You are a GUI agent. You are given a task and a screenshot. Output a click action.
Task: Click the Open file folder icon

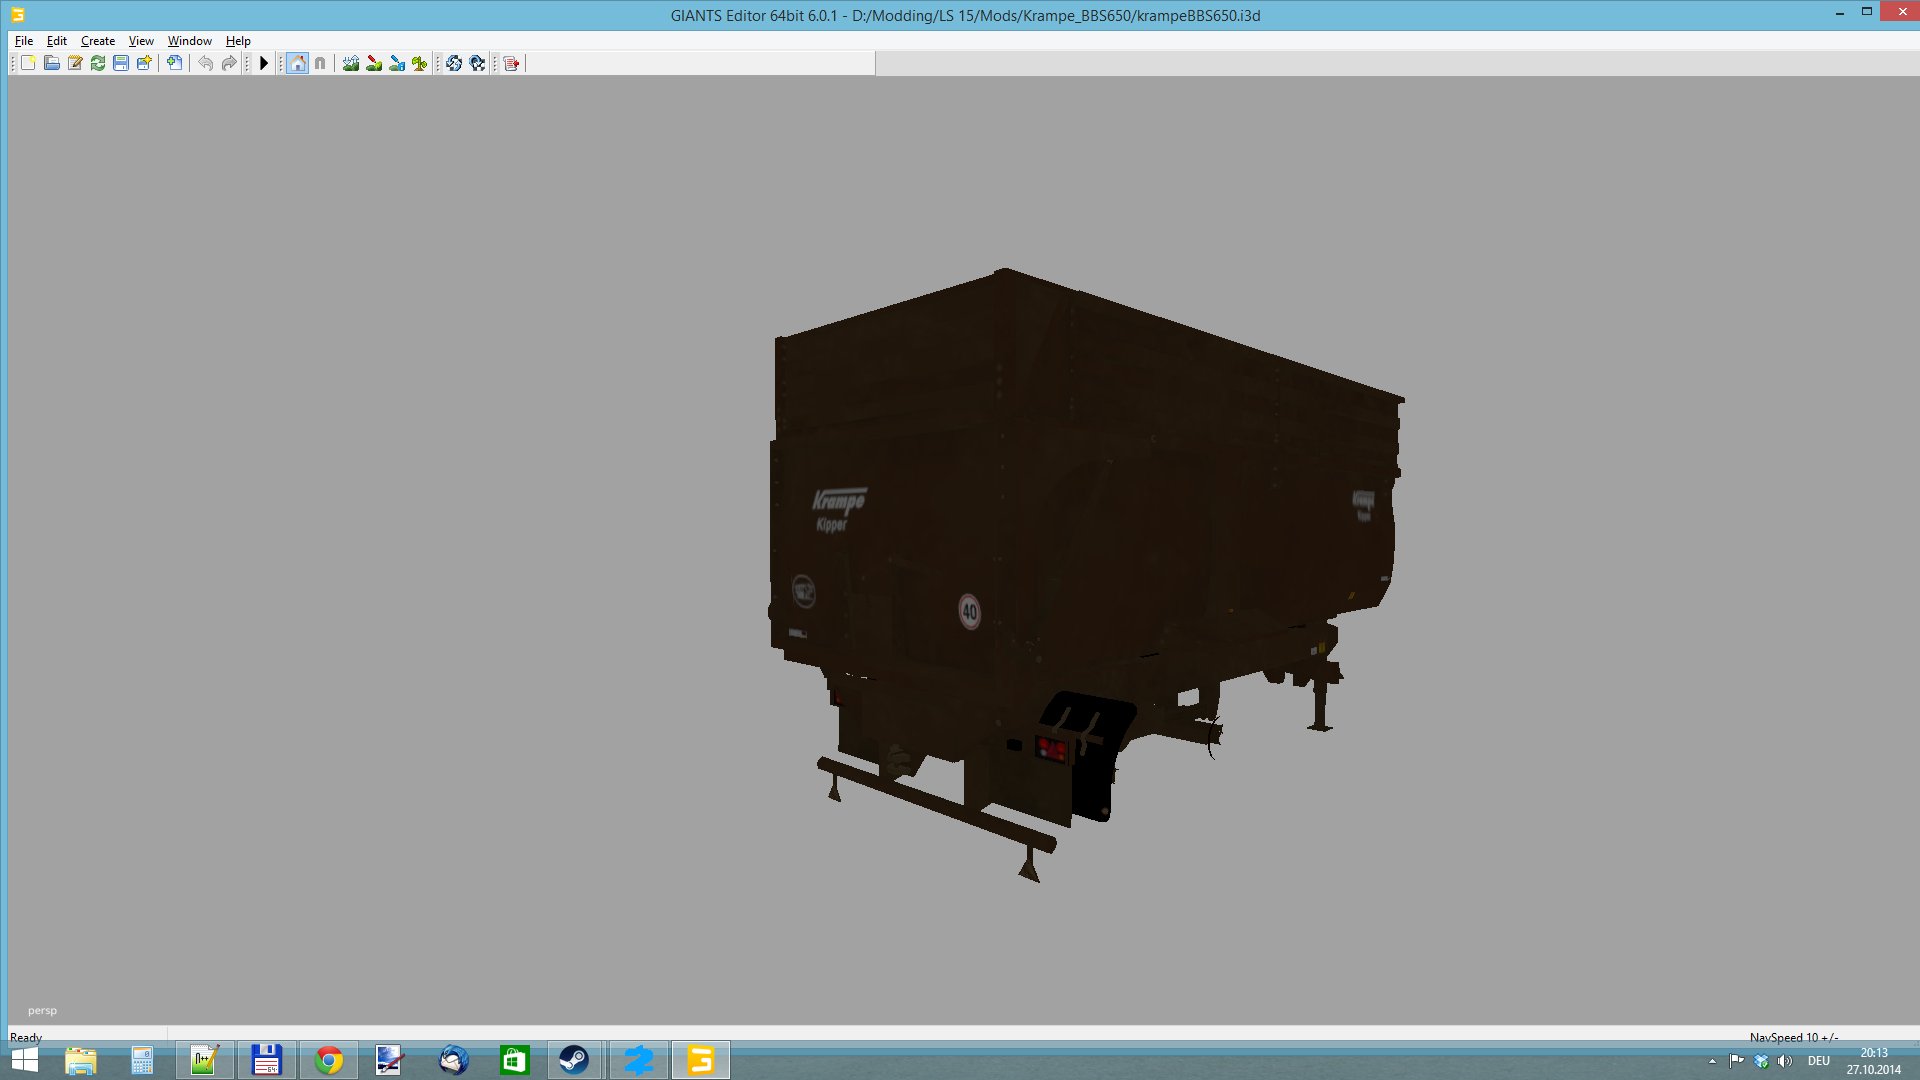(x=51, y=63)
